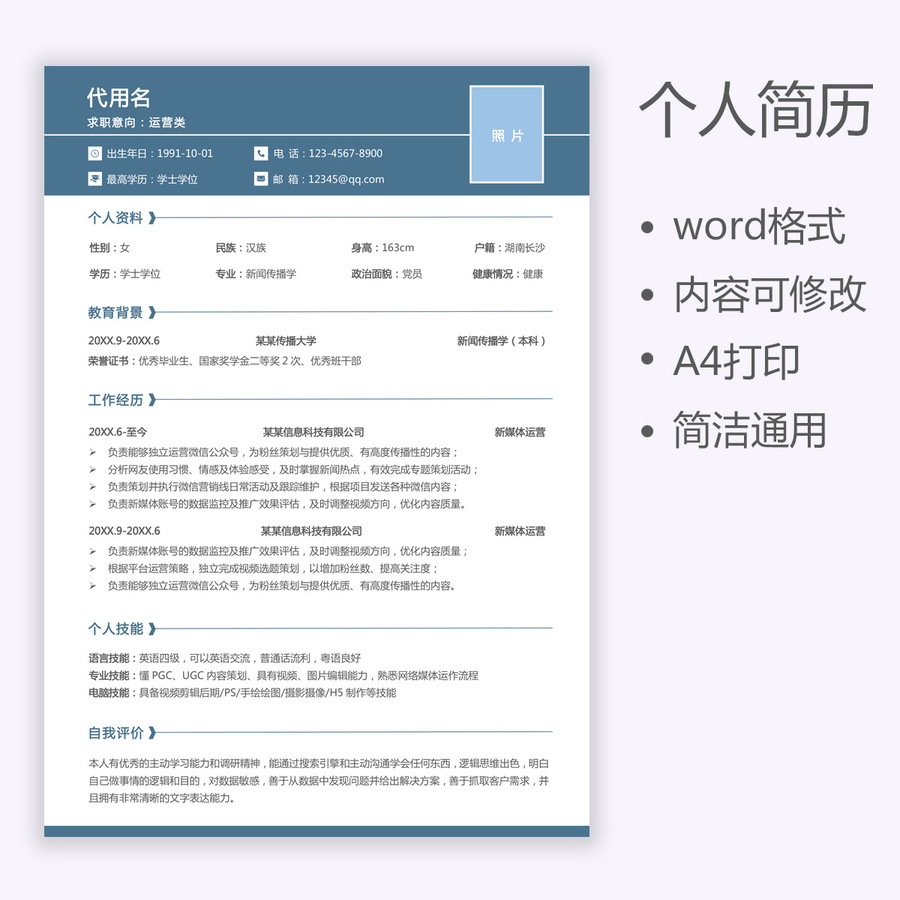This screenshot has width=900, height=900.
Task: Click the 健康情况：健康 field
Action: pyautogui.click(x=508, y=274)
